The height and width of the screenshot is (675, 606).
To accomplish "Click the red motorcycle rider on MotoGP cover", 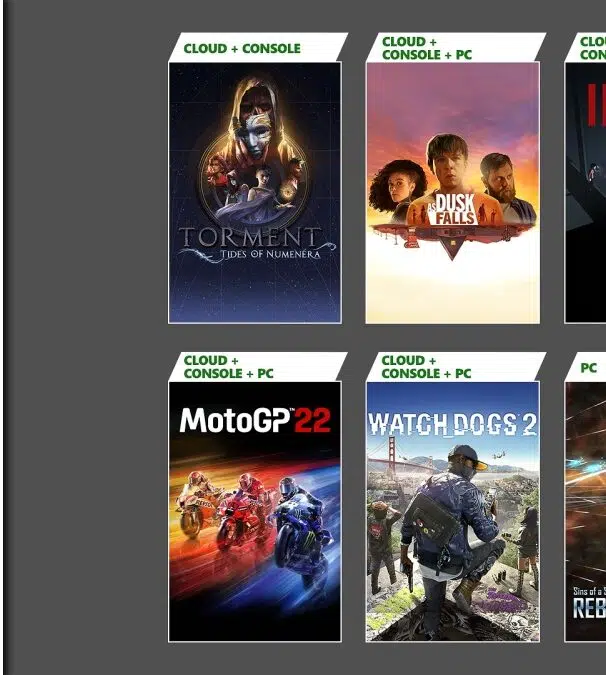I will click(x=241, y=510).
